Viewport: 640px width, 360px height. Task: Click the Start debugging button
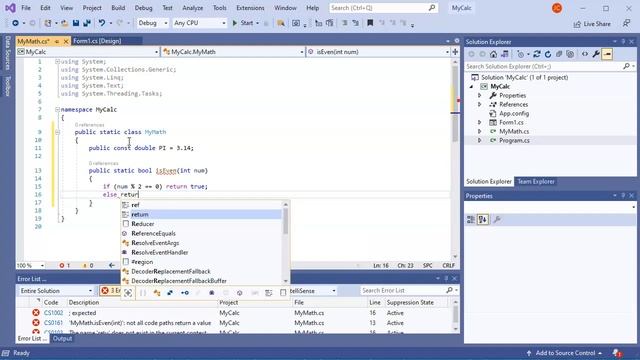(243, 23)
